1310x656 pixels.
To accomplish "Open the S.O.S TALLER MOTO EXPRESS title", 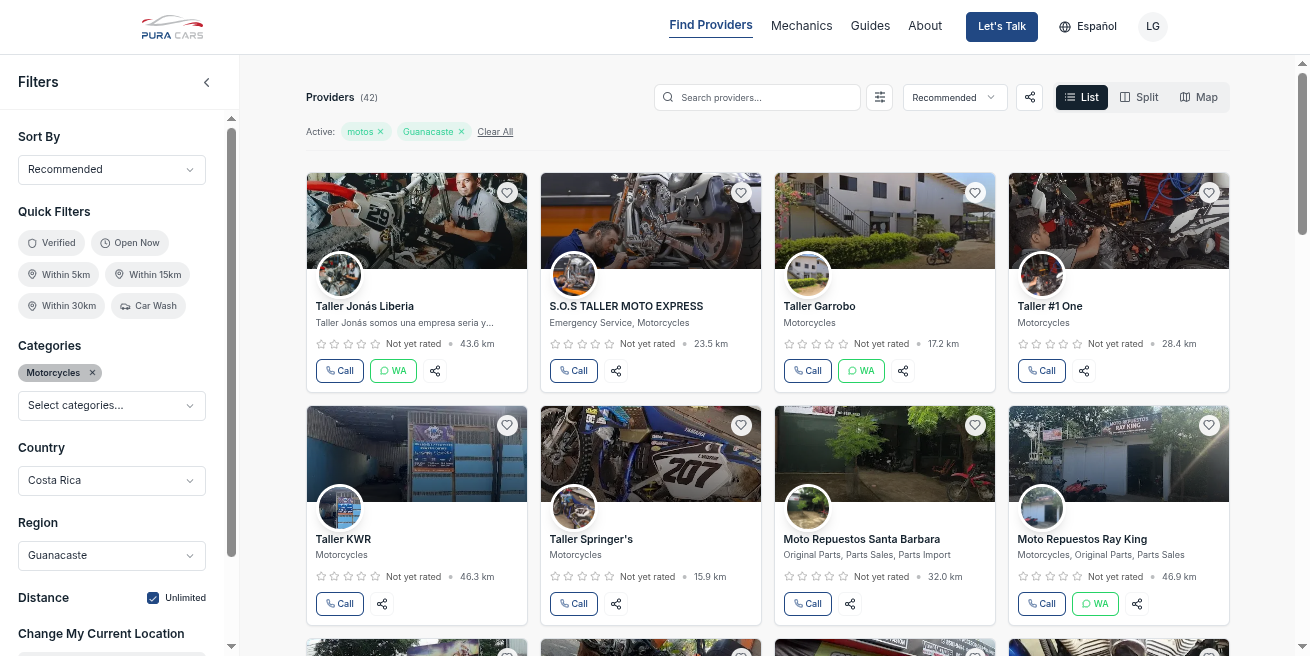I will 626,306.
